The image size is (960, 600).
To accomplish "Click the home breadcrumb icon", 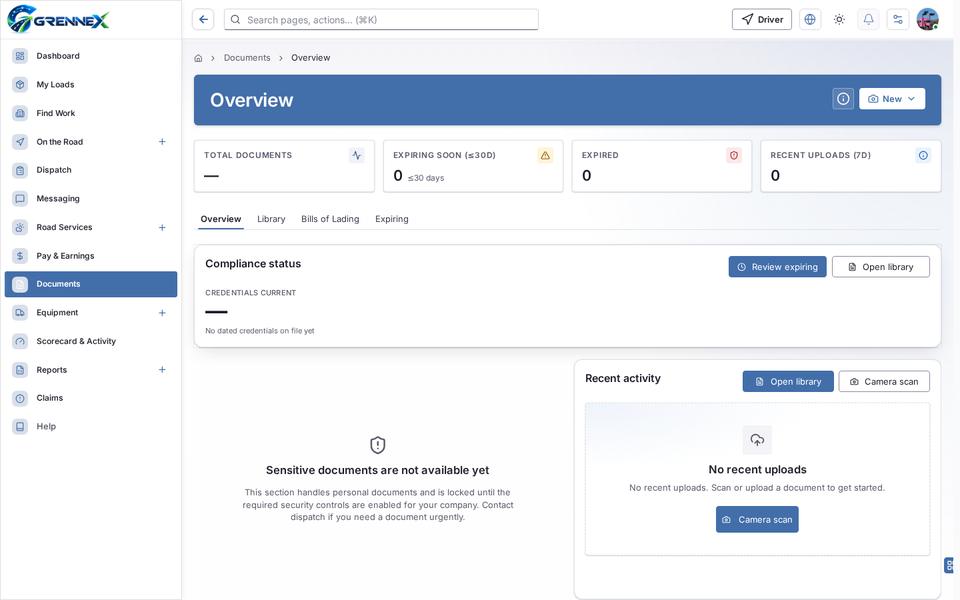I will (198, 58).
